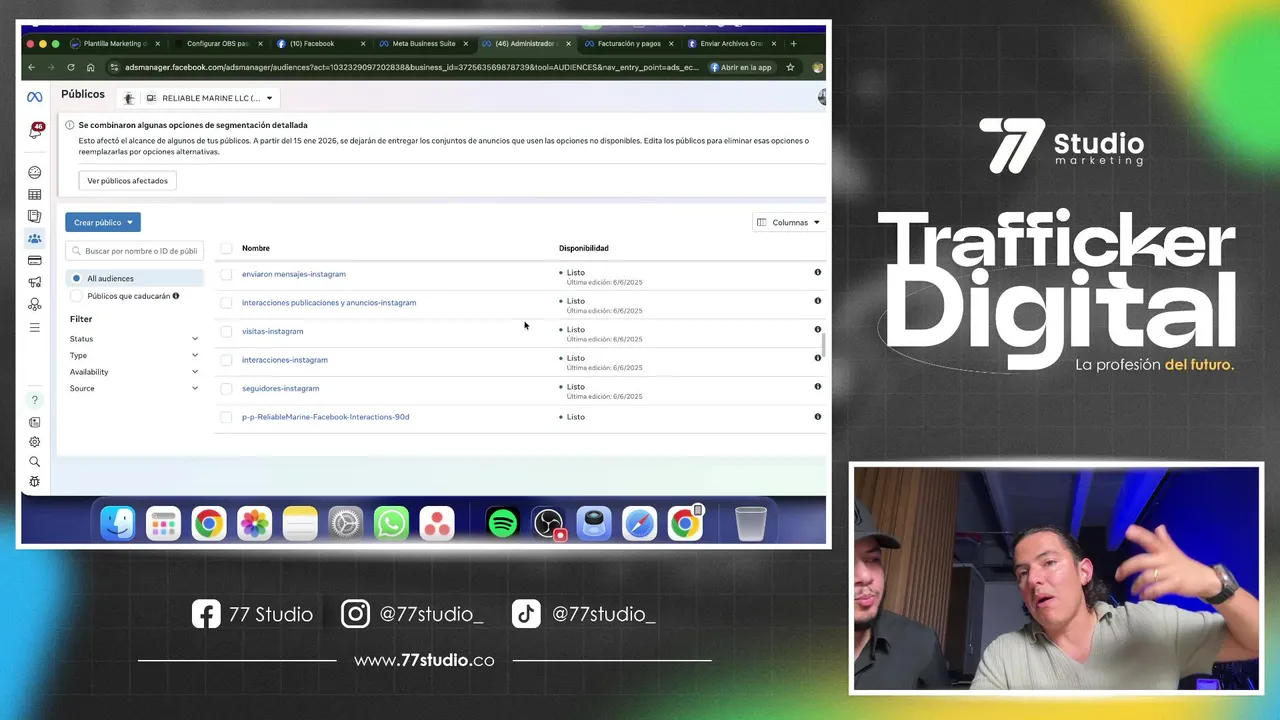Check the interacciones publicaciones y anuncios-instagram checkbox
Viewport: 1280px width, 720px height.
[226, 302]
